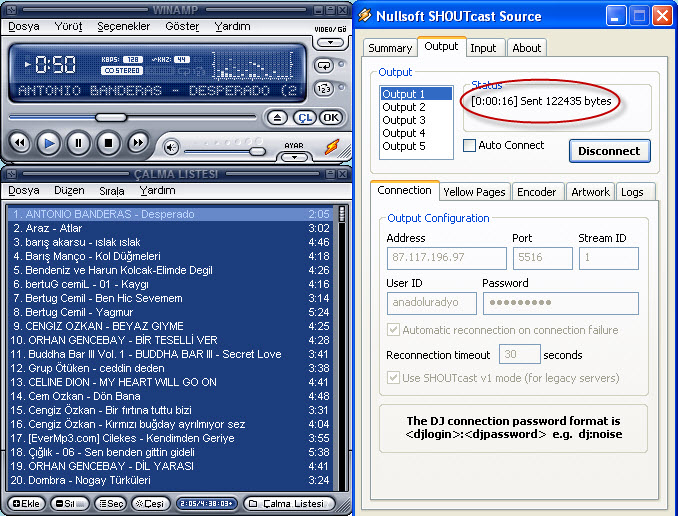Select CELINE DION - MY HEART WILL GO ON

[x=170, y=382]
